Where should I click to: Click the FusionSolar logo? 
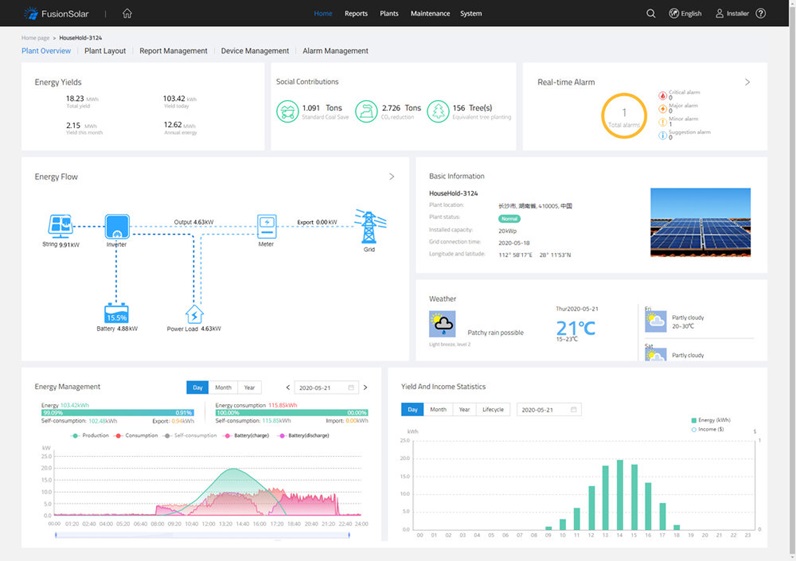pos(56,14)
